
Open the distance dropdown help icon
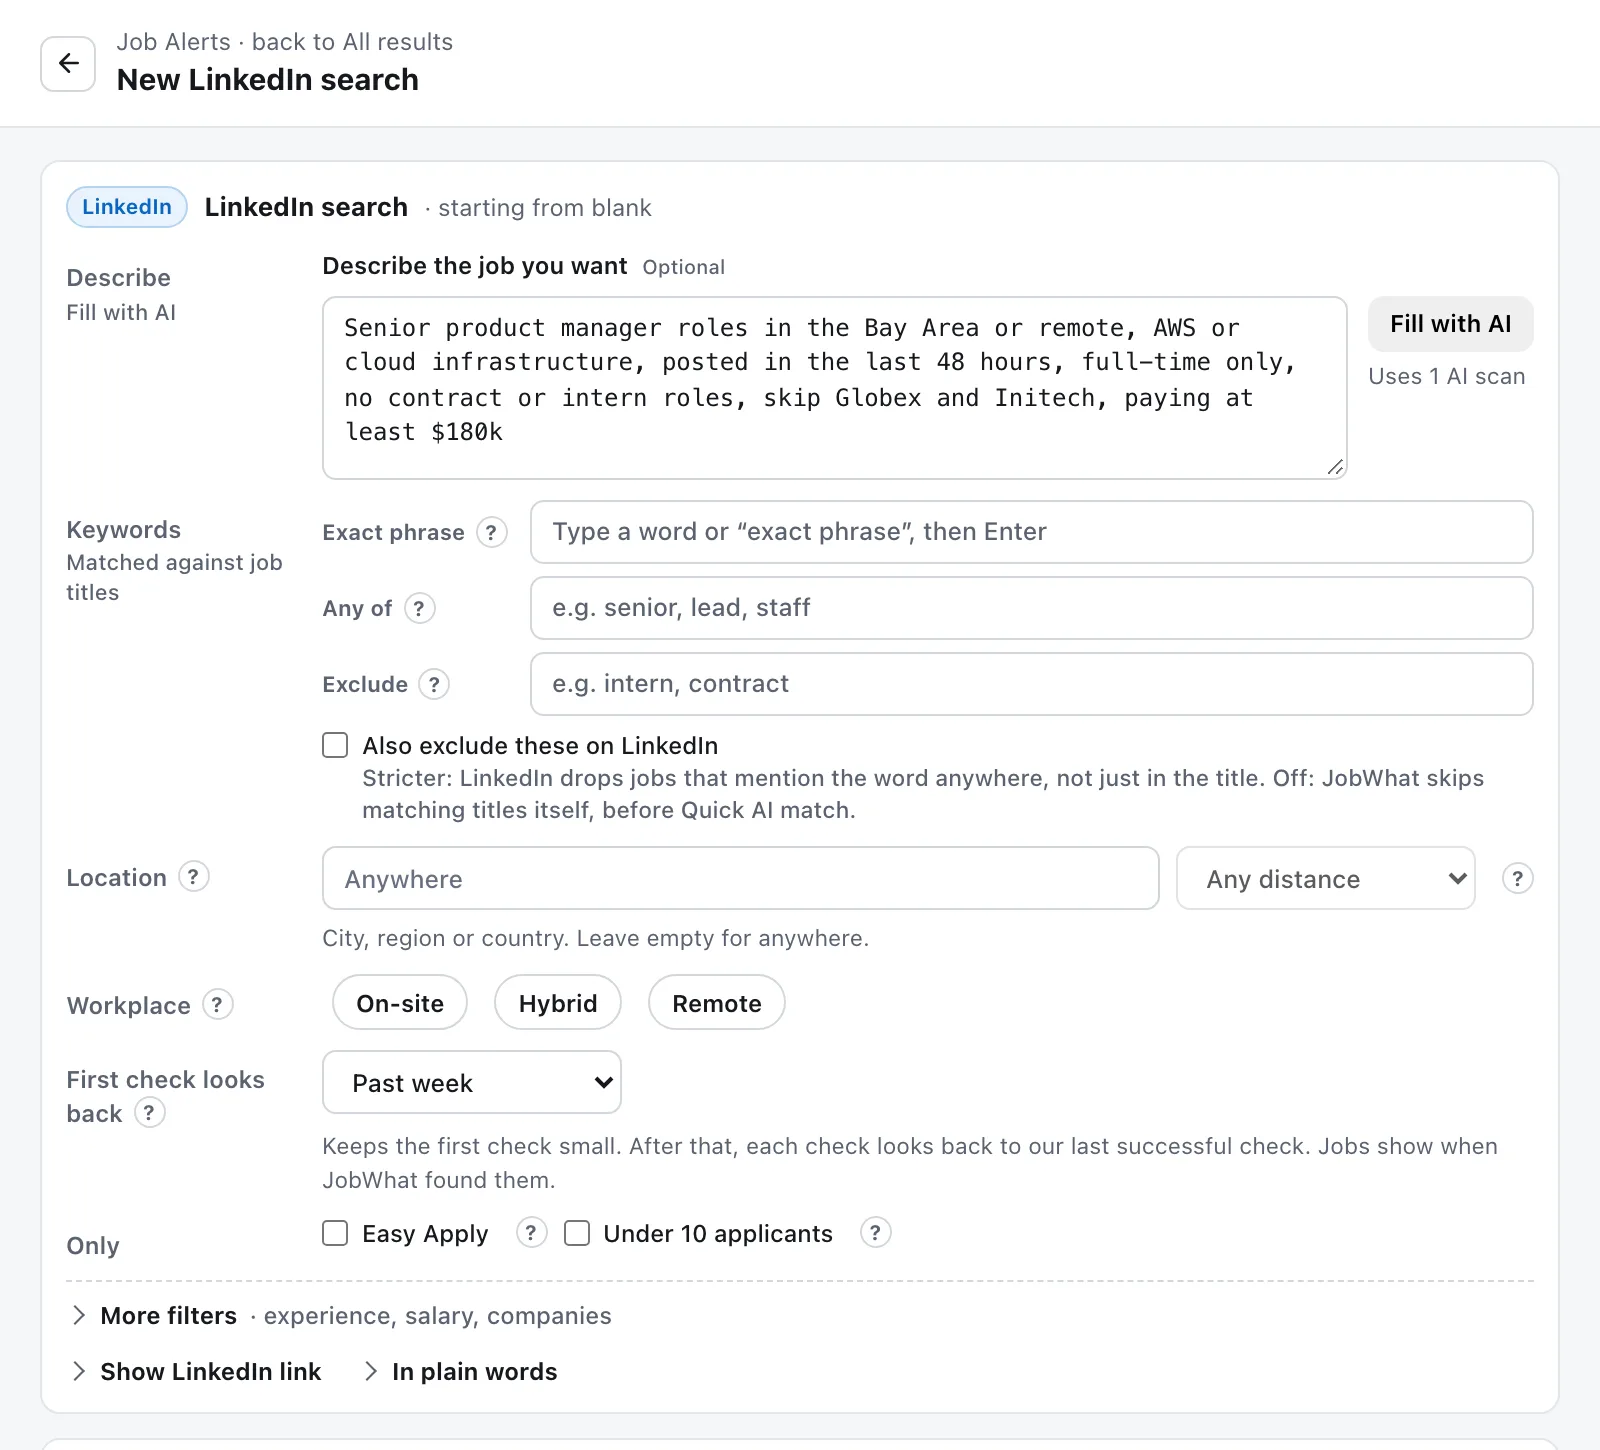point(1517,878)
